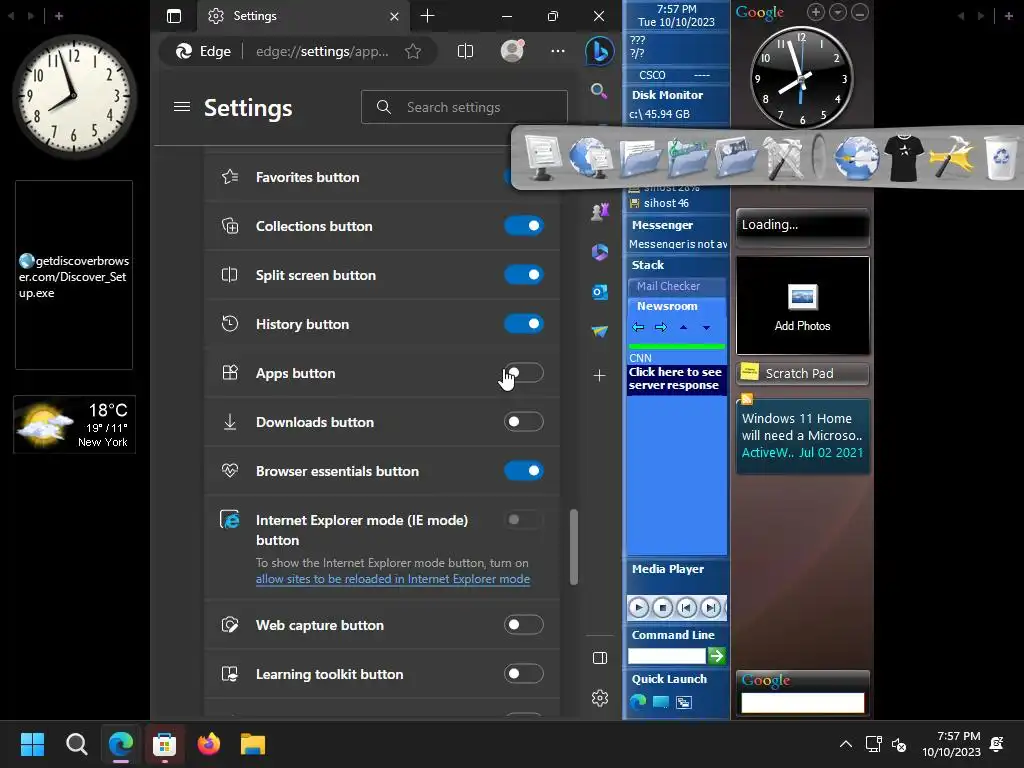Click the Command Line text input
1024x768 pixels.
[667, 656]
